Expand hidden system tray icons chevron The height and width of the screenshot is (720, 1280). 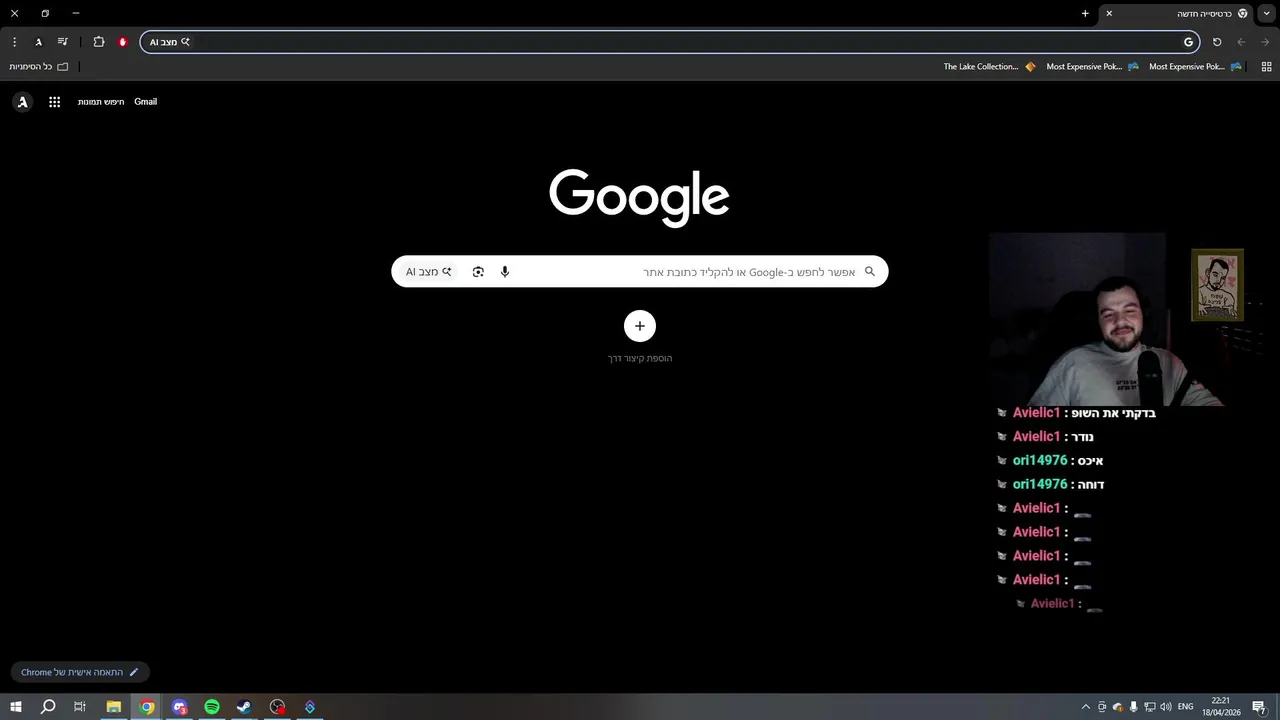[1086, 707]
